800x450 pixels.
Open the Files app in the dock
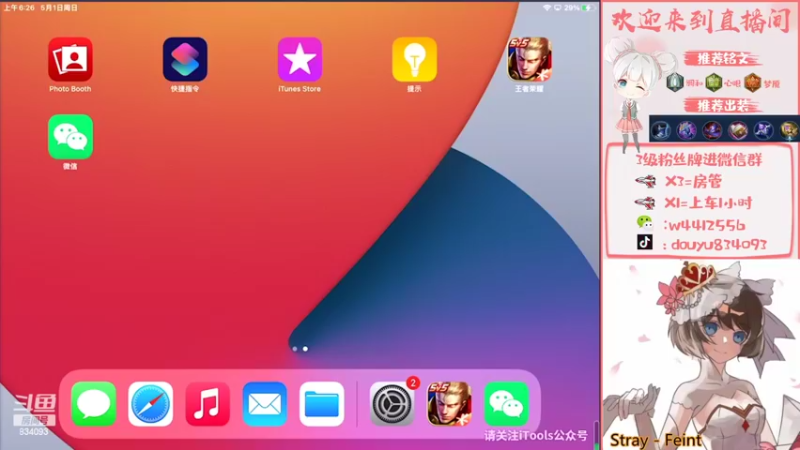pos(322,404)
